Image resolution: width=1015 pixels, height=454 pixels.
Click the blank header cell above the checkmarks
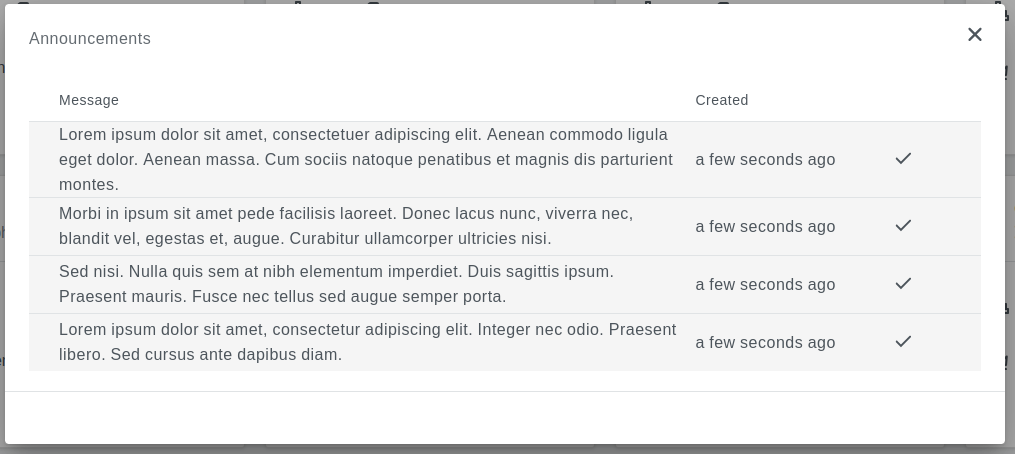[903, 100]
